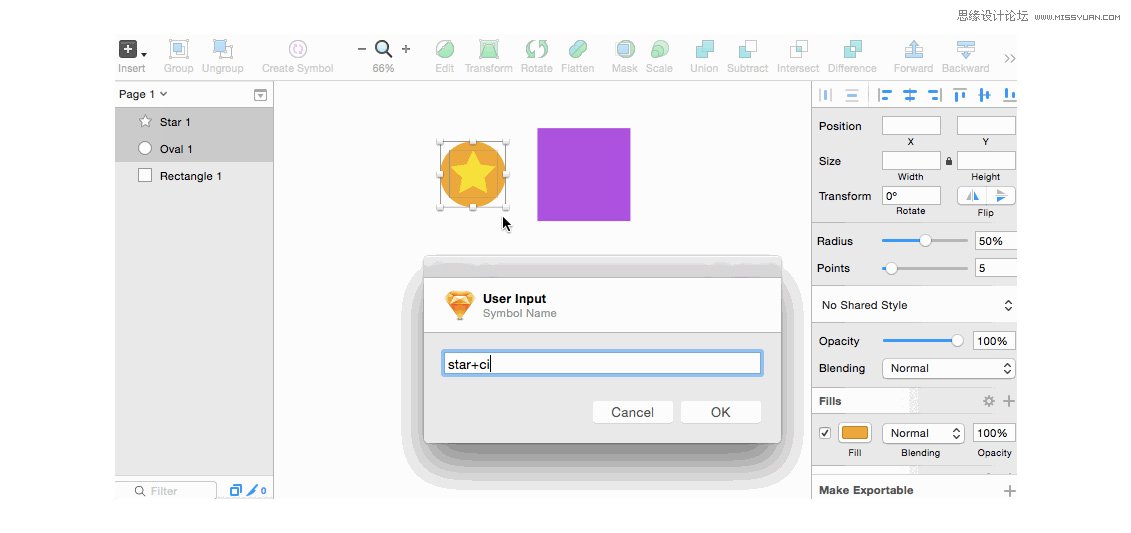Toggle the Fill enabled checkbox
This screenshot has height=533, width=1131.
(x=825, y=433)
